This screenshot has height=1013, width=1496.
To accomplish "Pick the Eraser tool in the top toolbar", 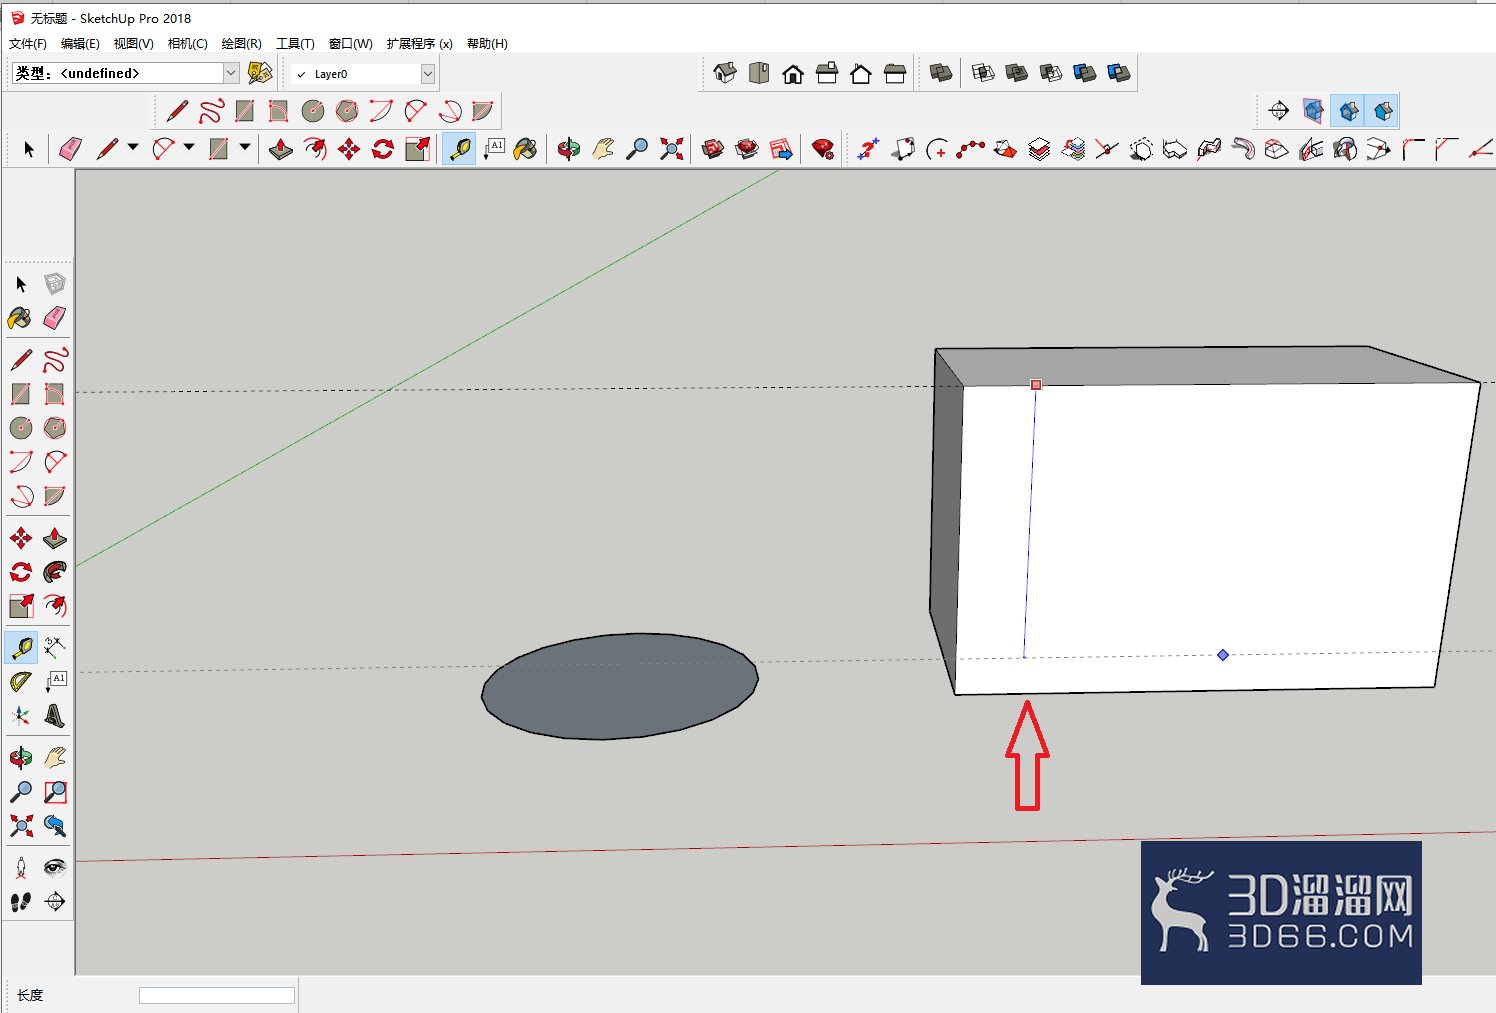I will [x=70, y=149].
